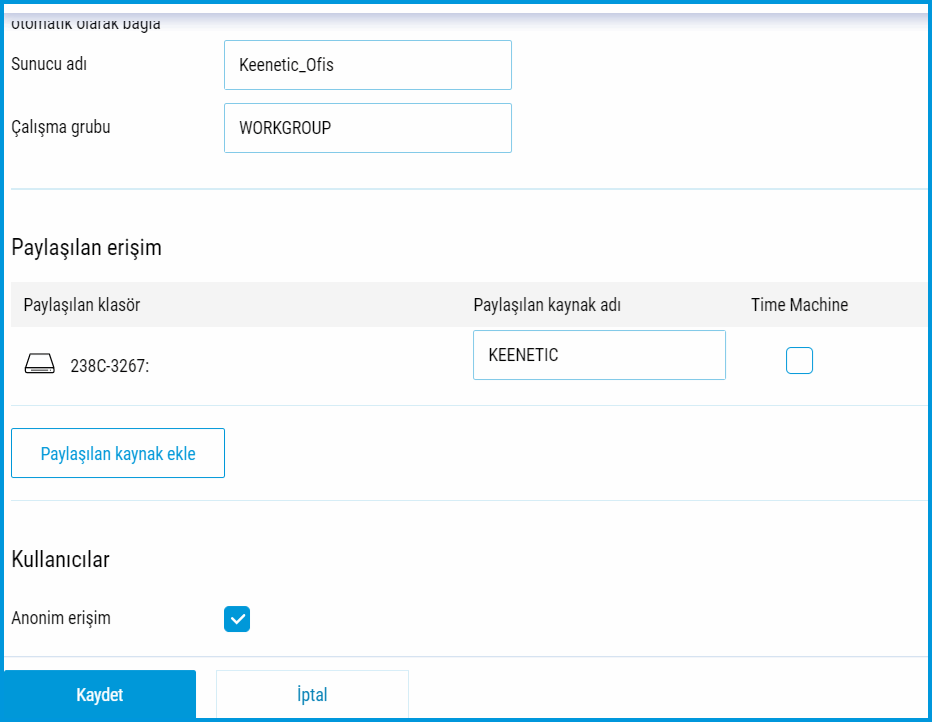Click the Kaydet button to save
The width and height of the screenshot is (932, 722).
pyautogui.click(x=99, y=695)
